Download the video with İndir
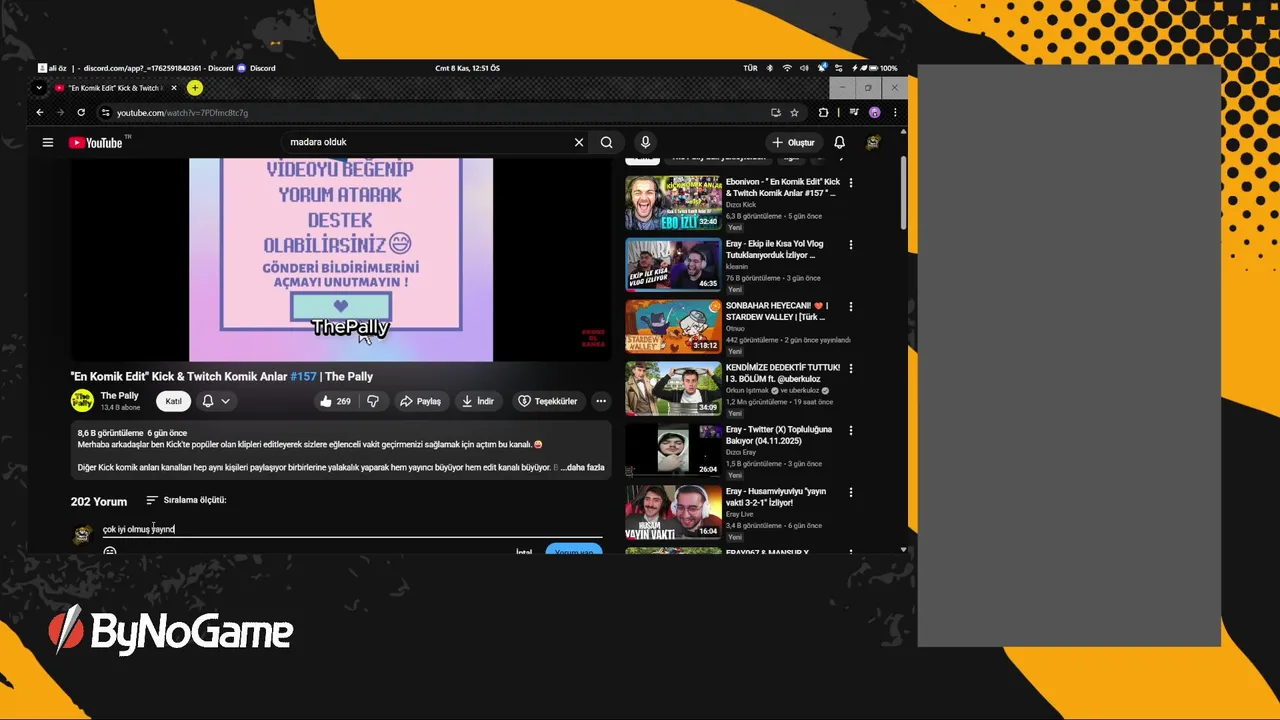 tap(478, 401)
